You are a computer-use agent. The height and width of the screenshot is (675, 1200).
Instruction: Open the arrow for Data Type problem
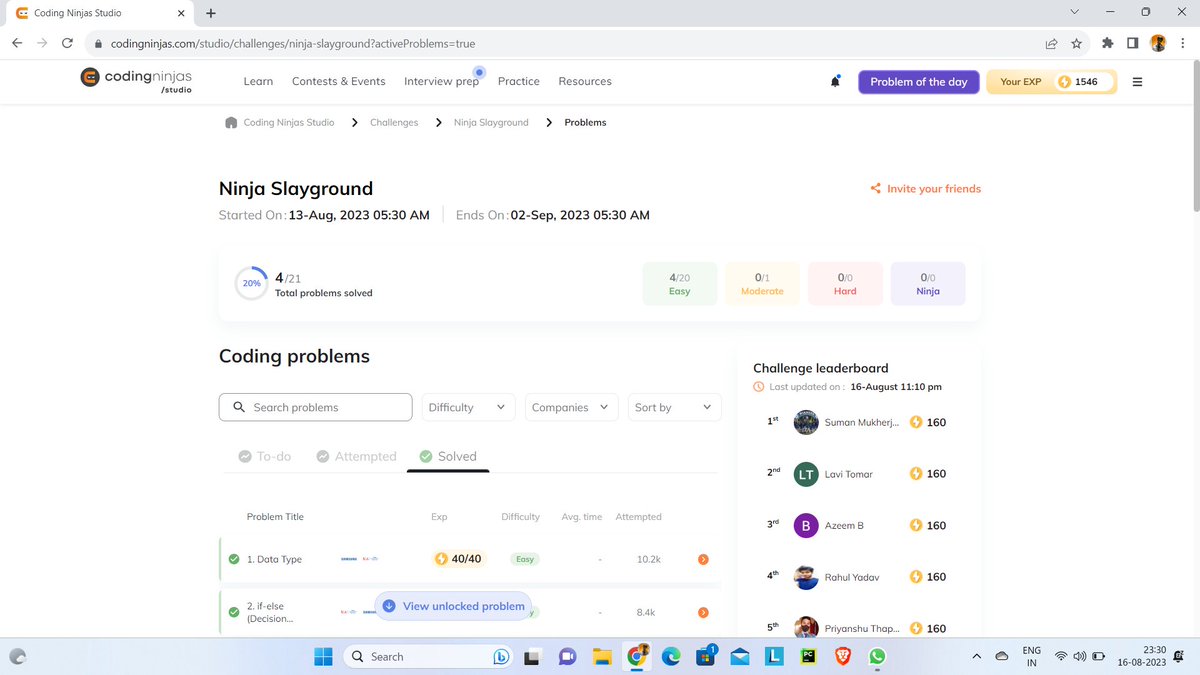click(703, 559)
